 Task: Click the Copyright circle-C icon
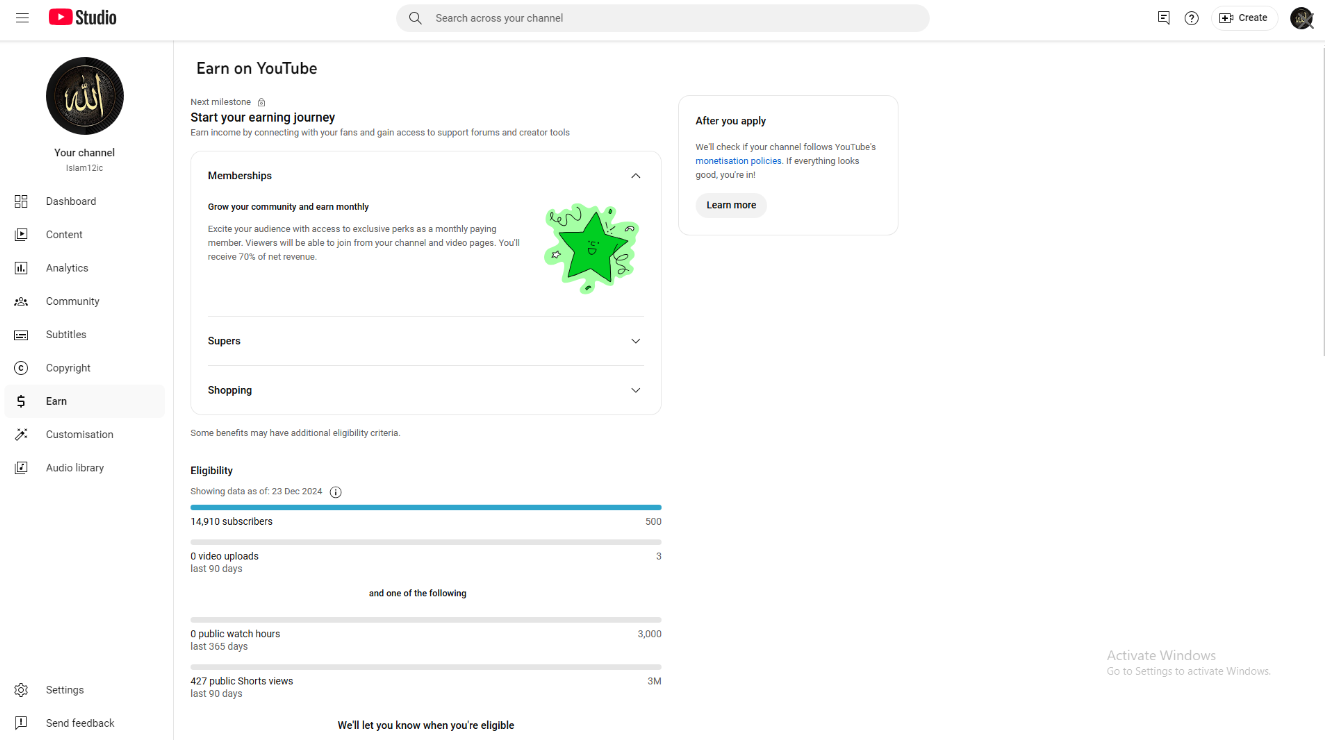[x=21, y=368]
